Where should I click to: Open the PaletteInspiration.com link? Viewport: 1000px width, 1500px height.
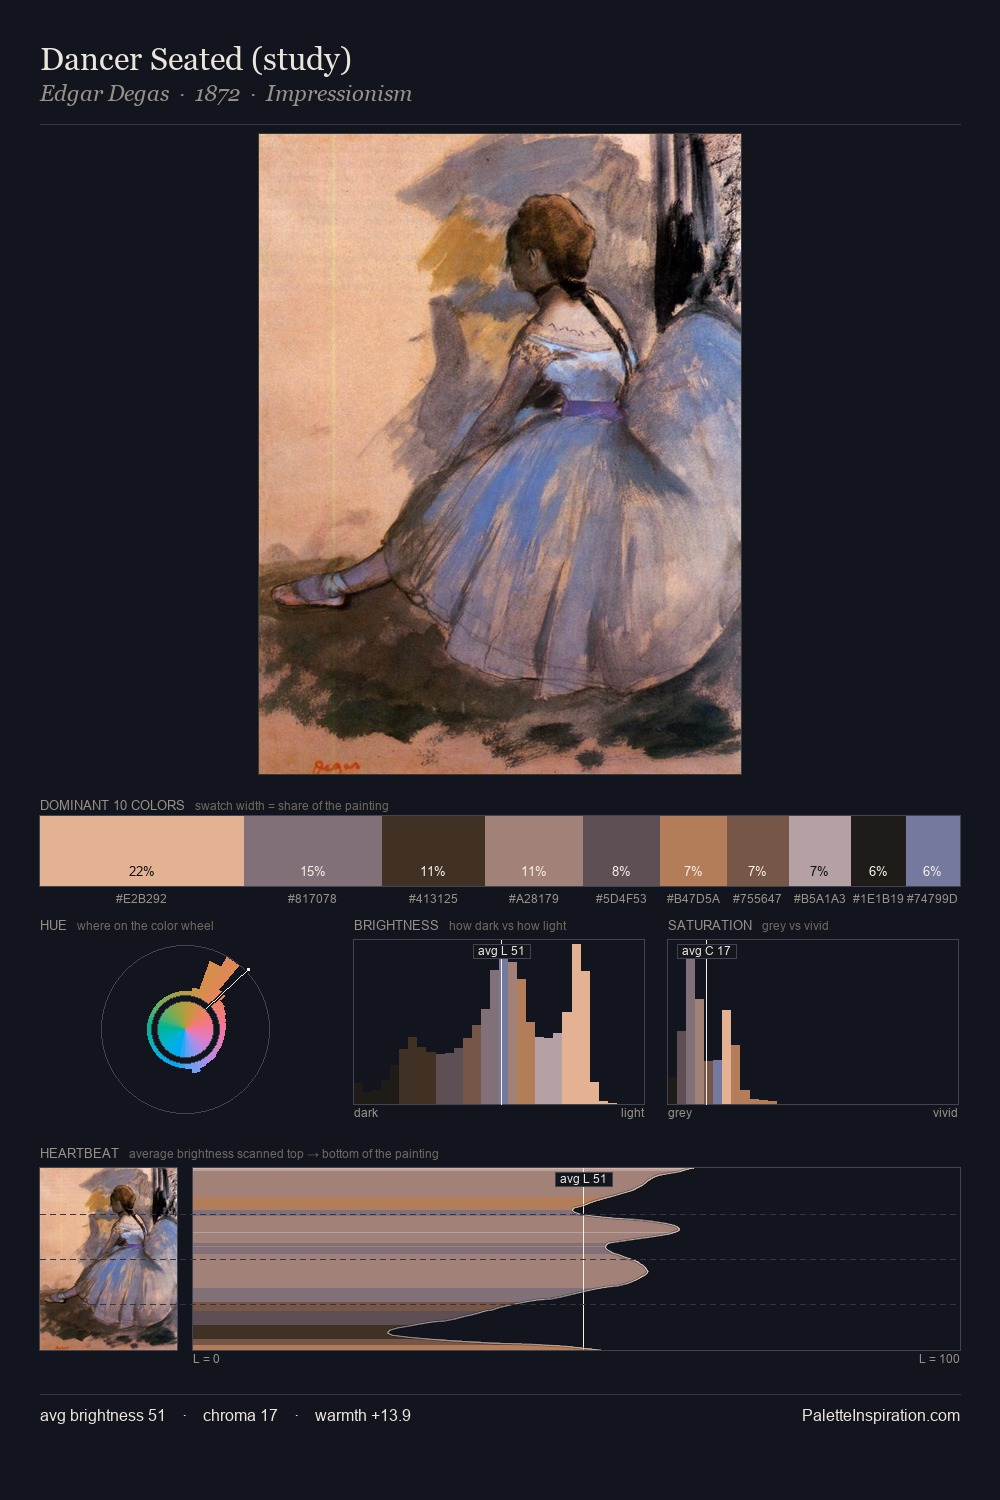[881, 1415]
